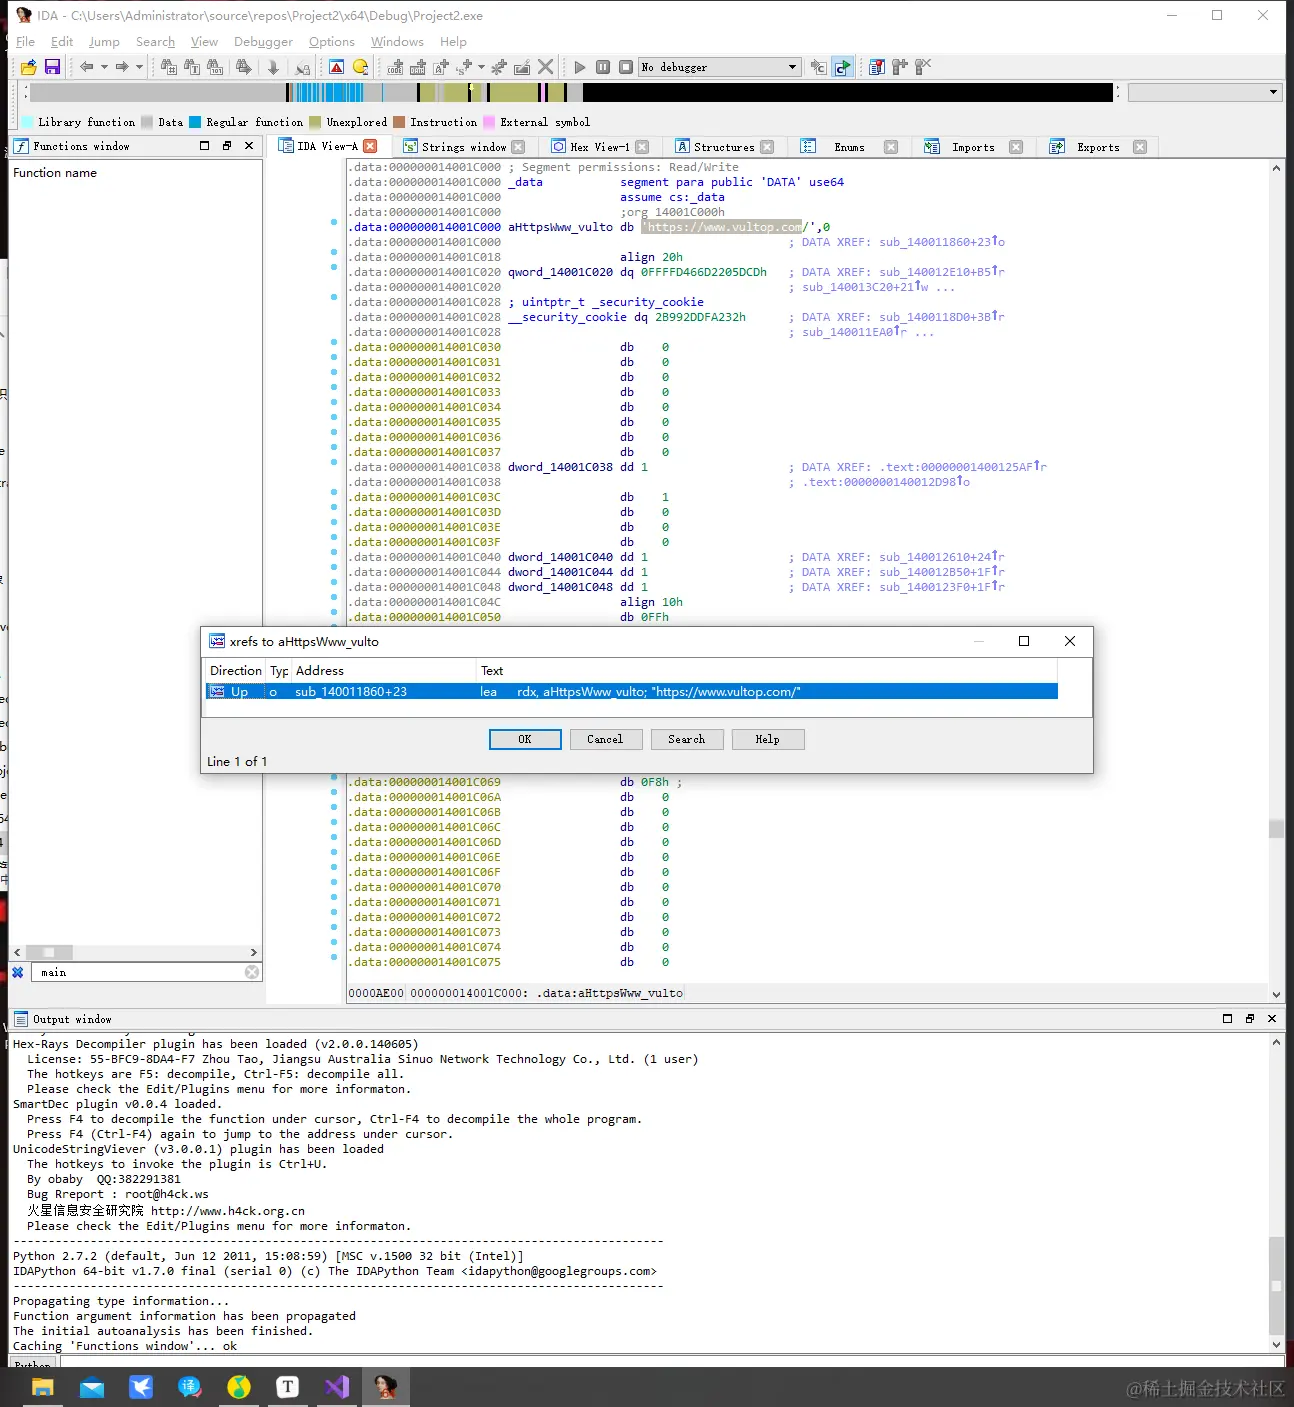Sort xrefs by the Direction column header

(x=236, y=671)
